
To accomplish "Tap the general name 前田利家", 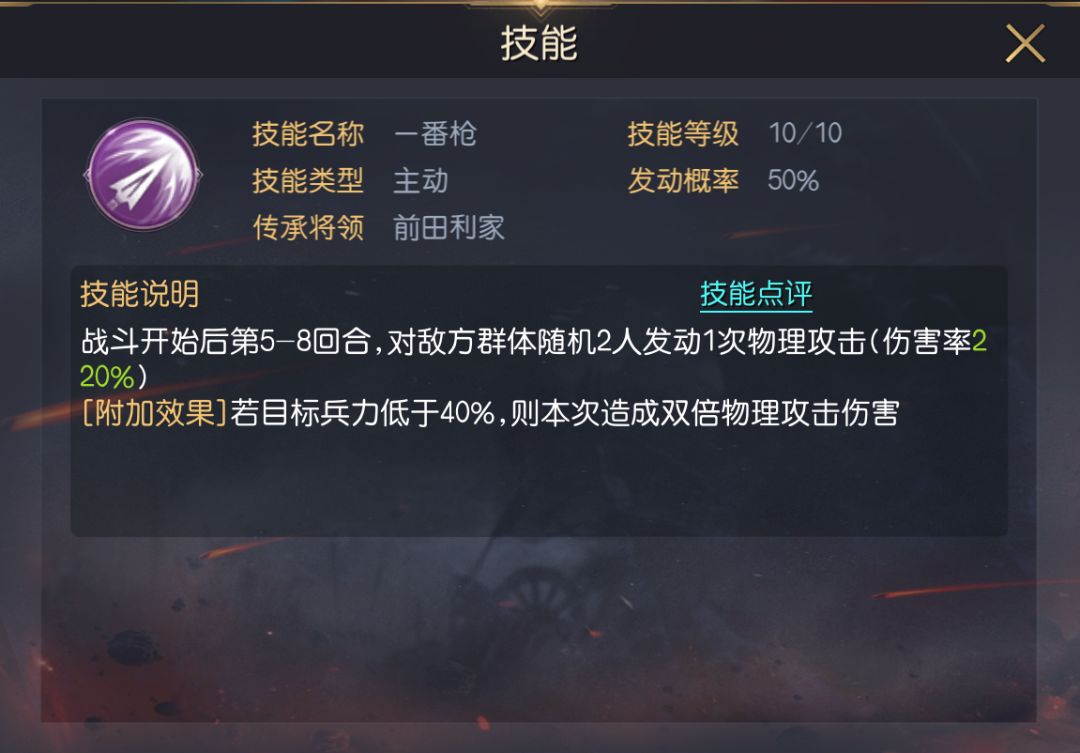I will pos(449,227).
